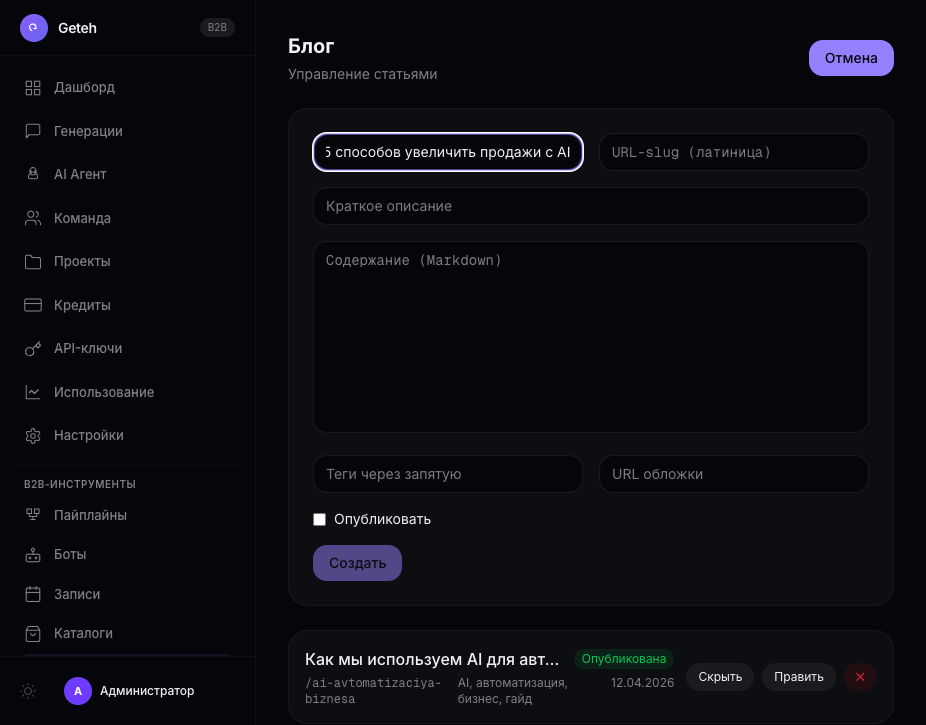Screen dimensions: 926x725
Task: Open Проекты using the folder icon
Action: (31, 261)
